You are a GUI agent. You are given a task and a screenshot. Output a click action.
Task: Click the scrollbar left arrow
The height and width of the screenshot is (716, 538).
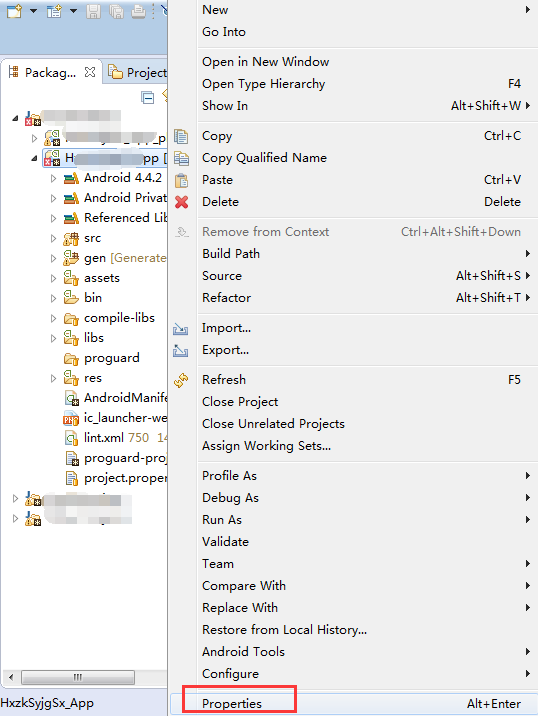coord(11,677)
